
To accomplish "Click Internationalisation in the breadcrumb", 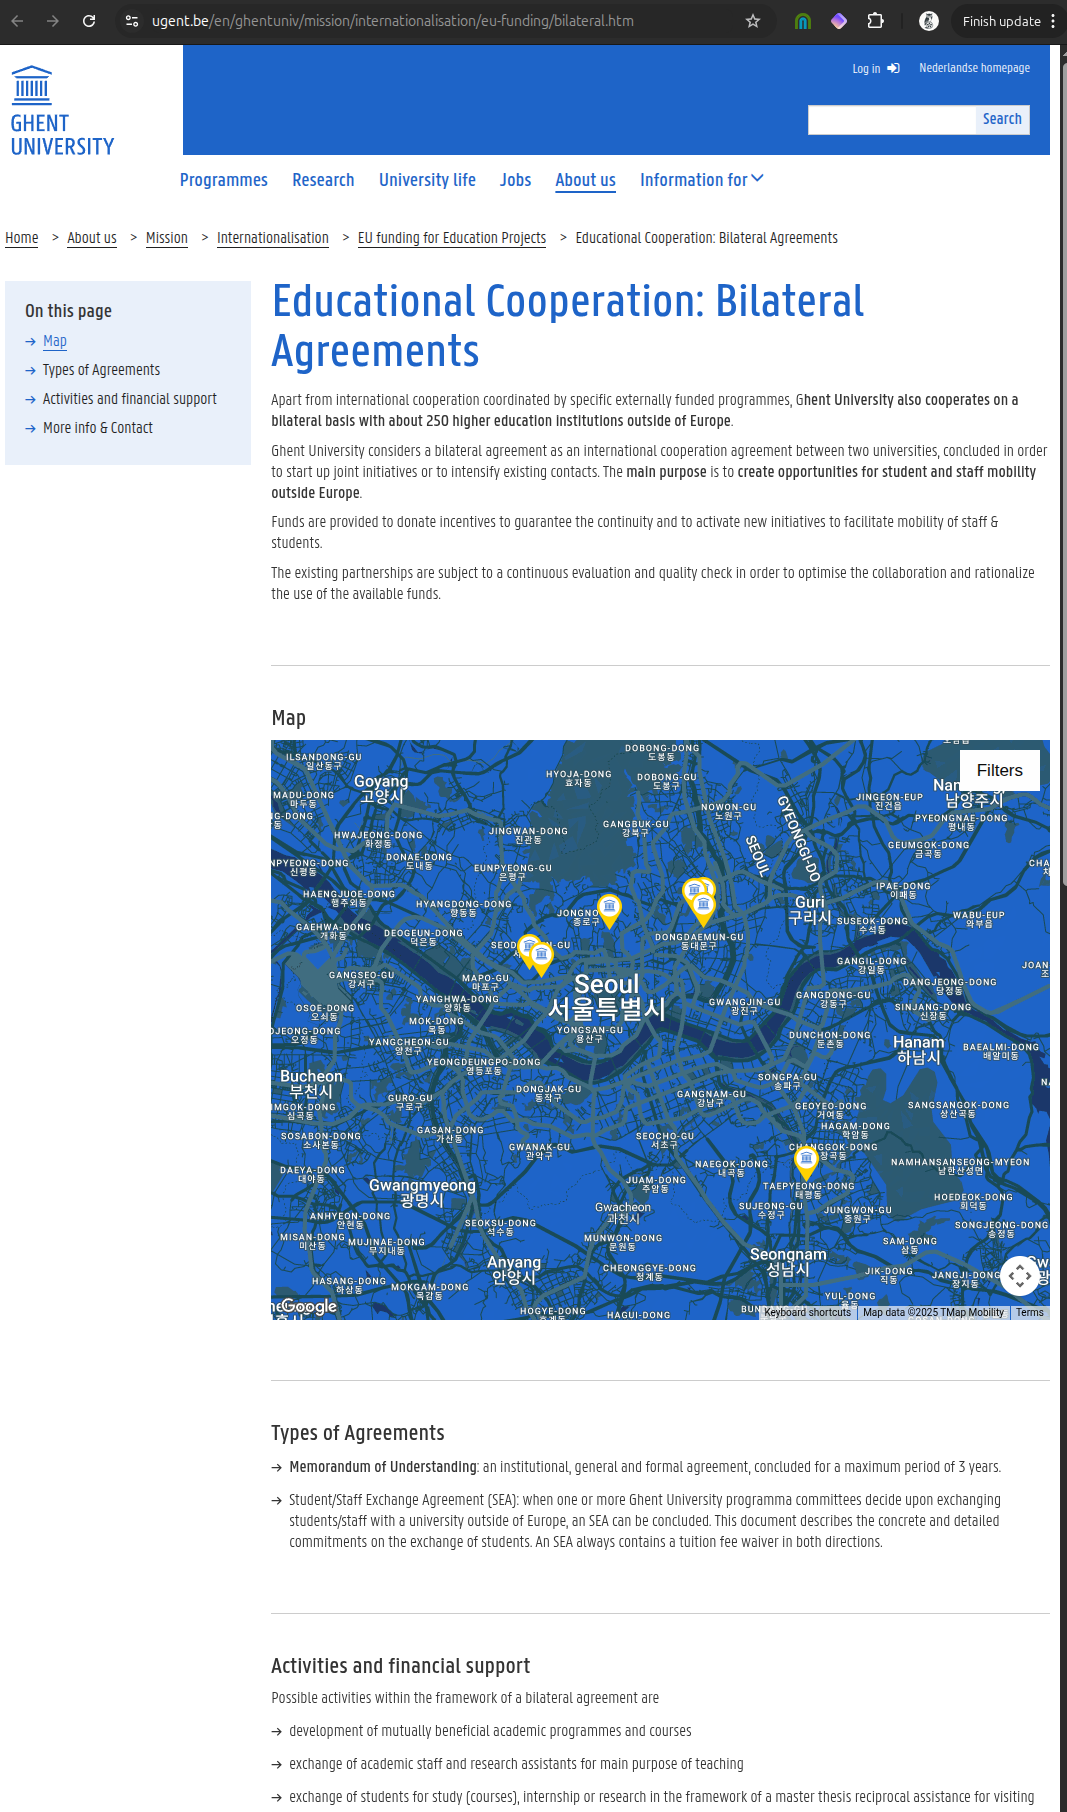I will coord(273,238).
